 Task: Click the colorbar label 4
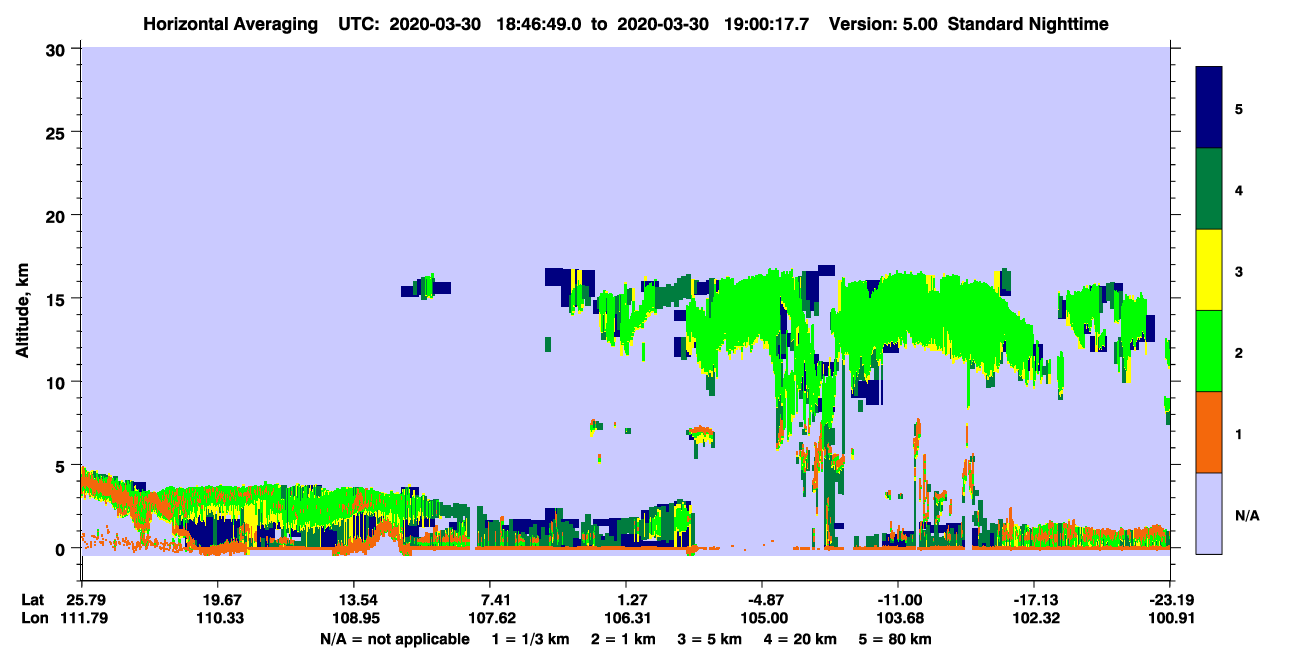[1238, 190]
